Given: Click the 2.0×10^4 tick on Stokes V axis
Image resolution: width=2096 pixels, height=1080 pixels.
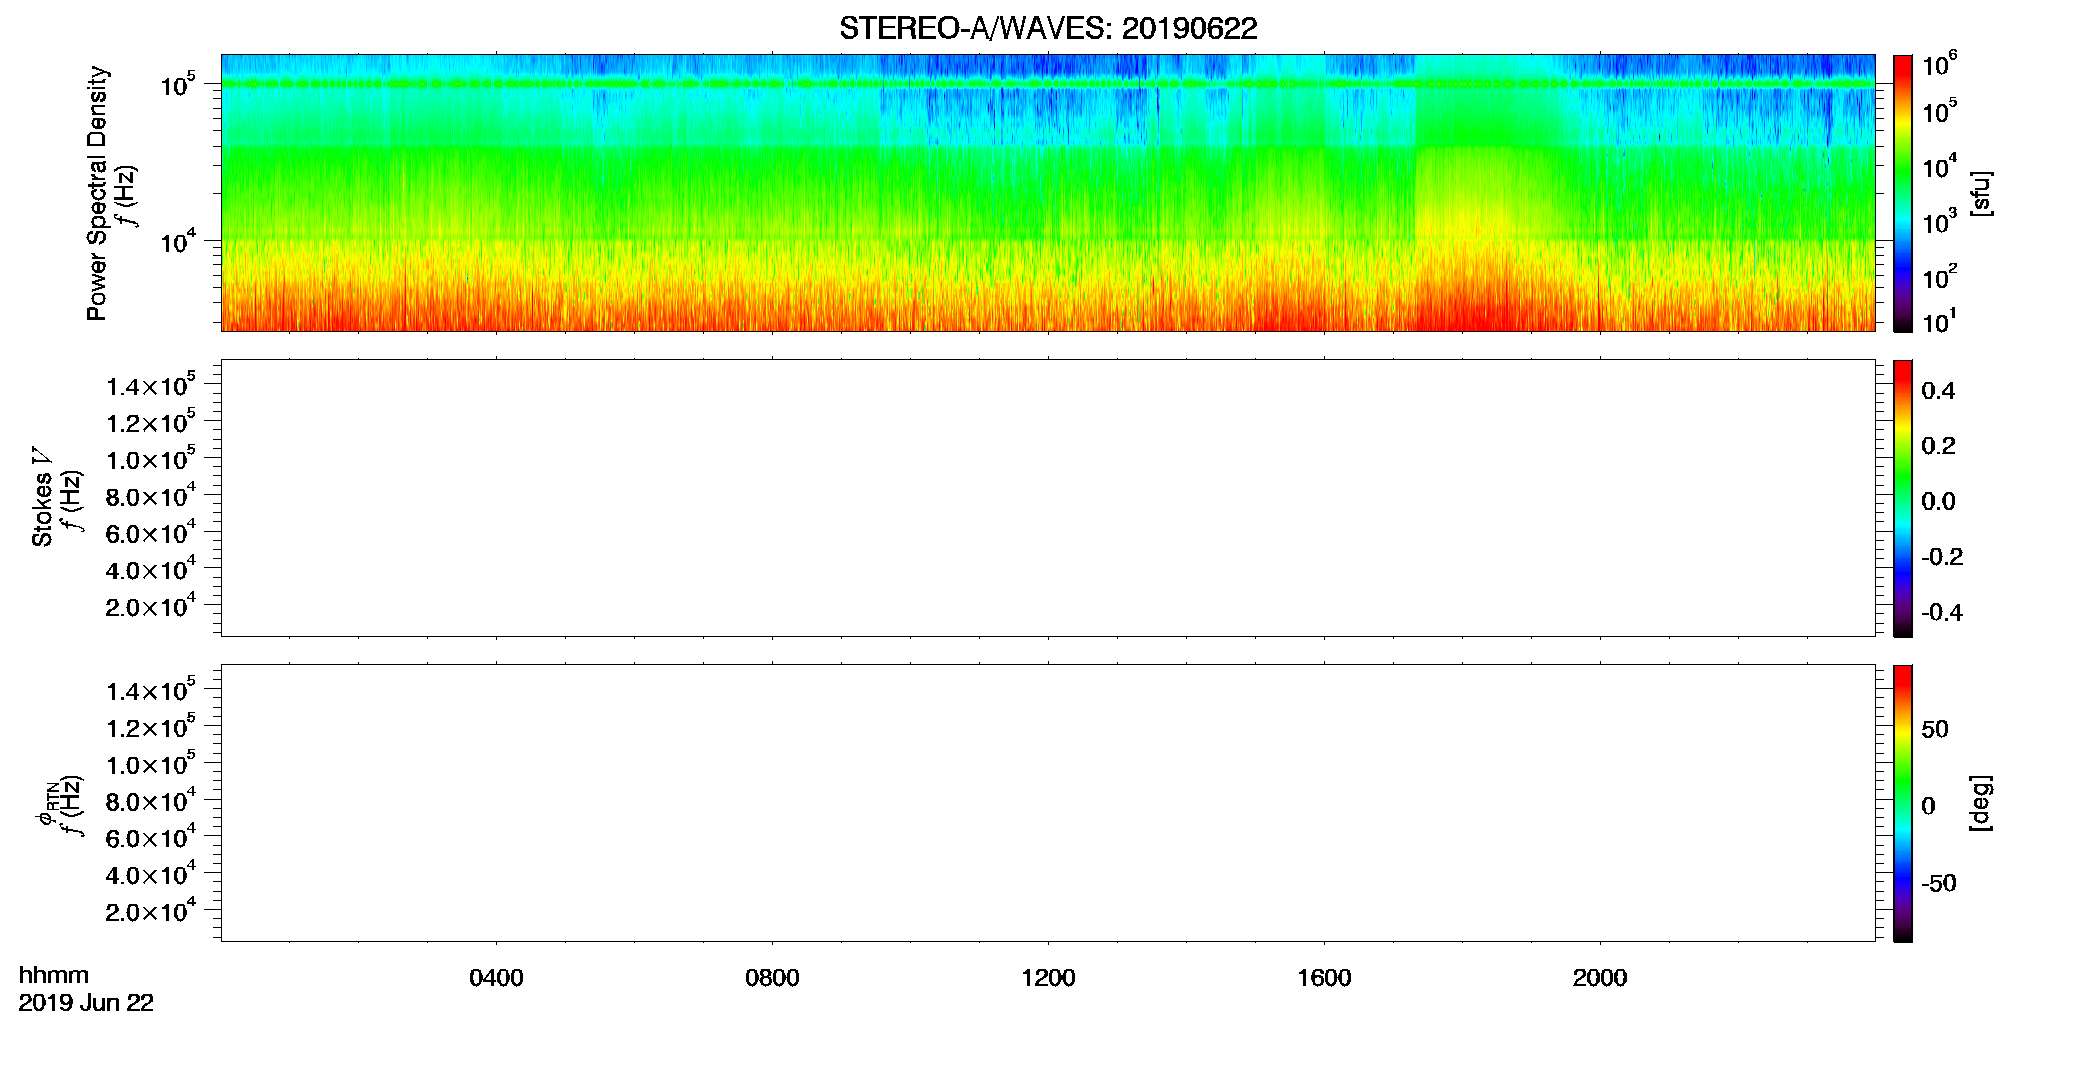Looking at the screenshot, I should click(x=151, y=606).
